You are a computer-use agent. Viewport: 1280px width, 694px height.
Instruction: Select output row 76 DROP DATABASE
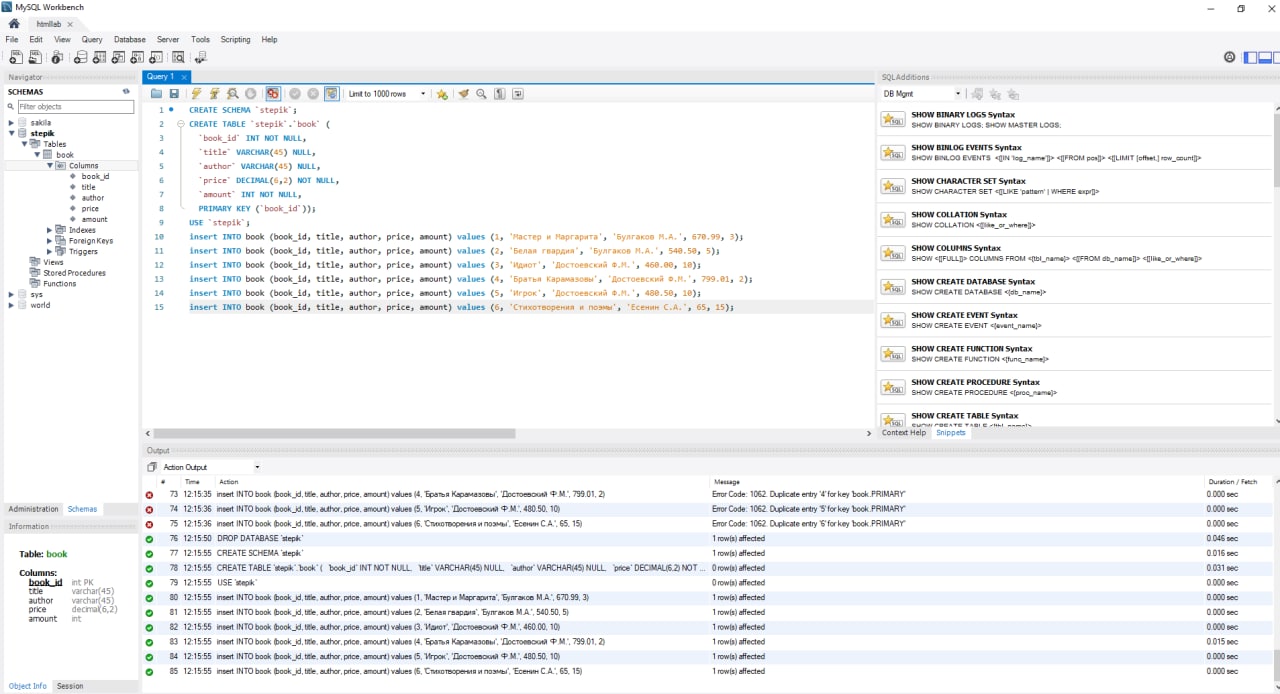tap(706, 538)
